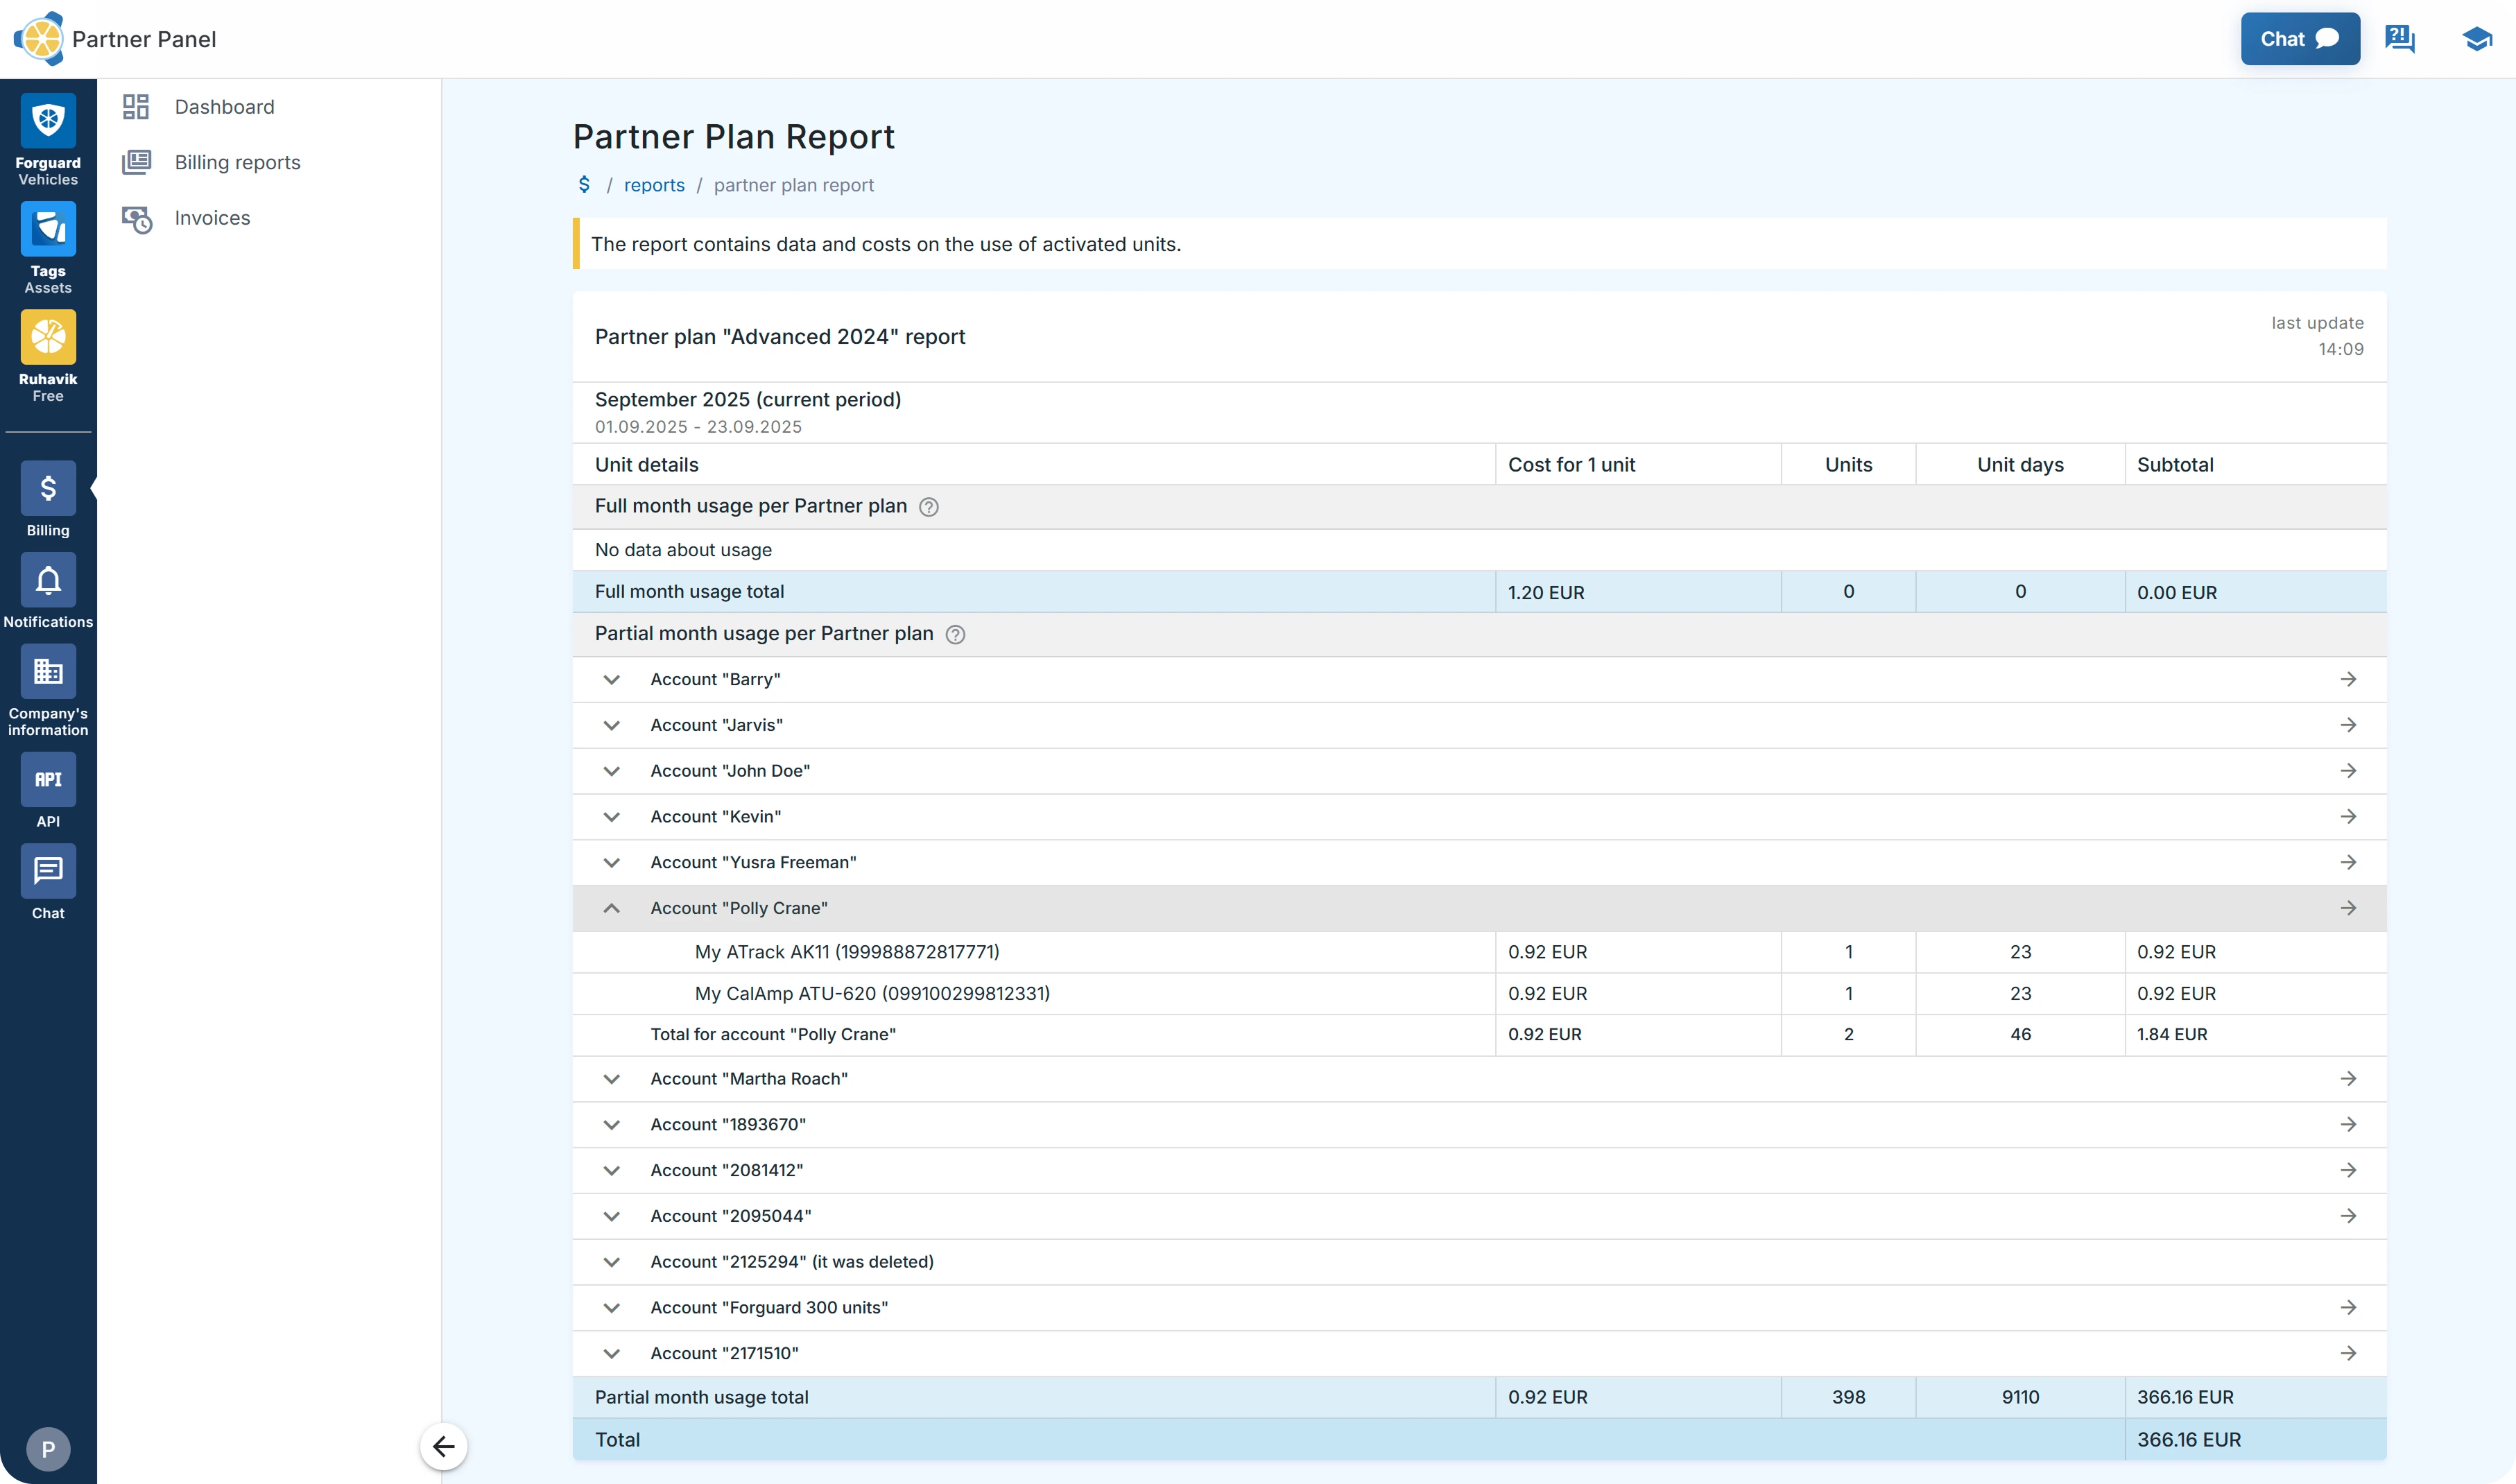Open the reports breadcrumb link

point(654,184)
